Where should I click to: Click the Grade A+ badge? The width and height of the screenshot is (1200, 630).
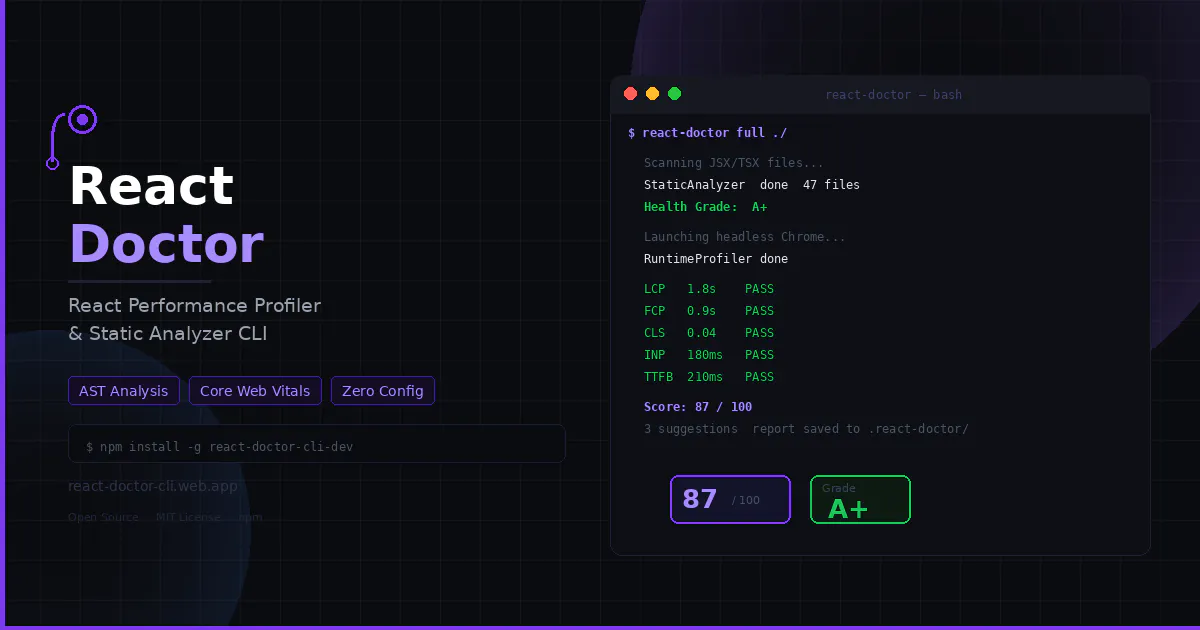pyautogui.click(x=860, y=499)
